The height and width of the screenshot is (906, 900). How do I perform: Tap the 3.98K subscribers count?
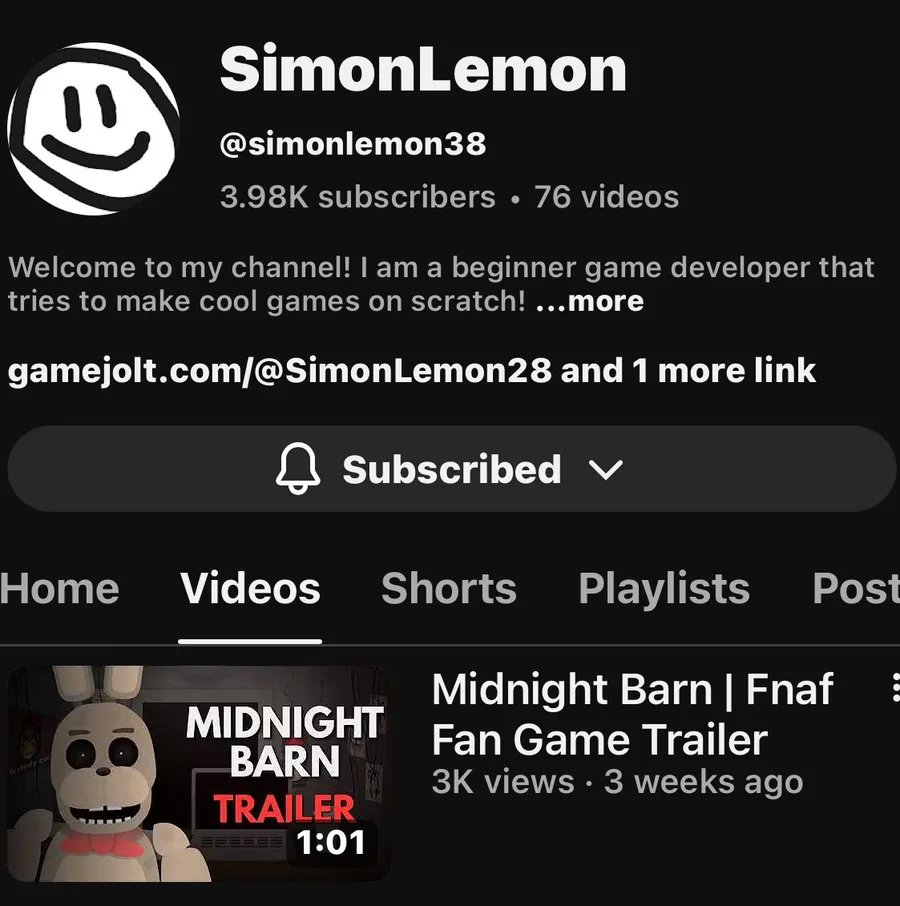pos(358,197)
